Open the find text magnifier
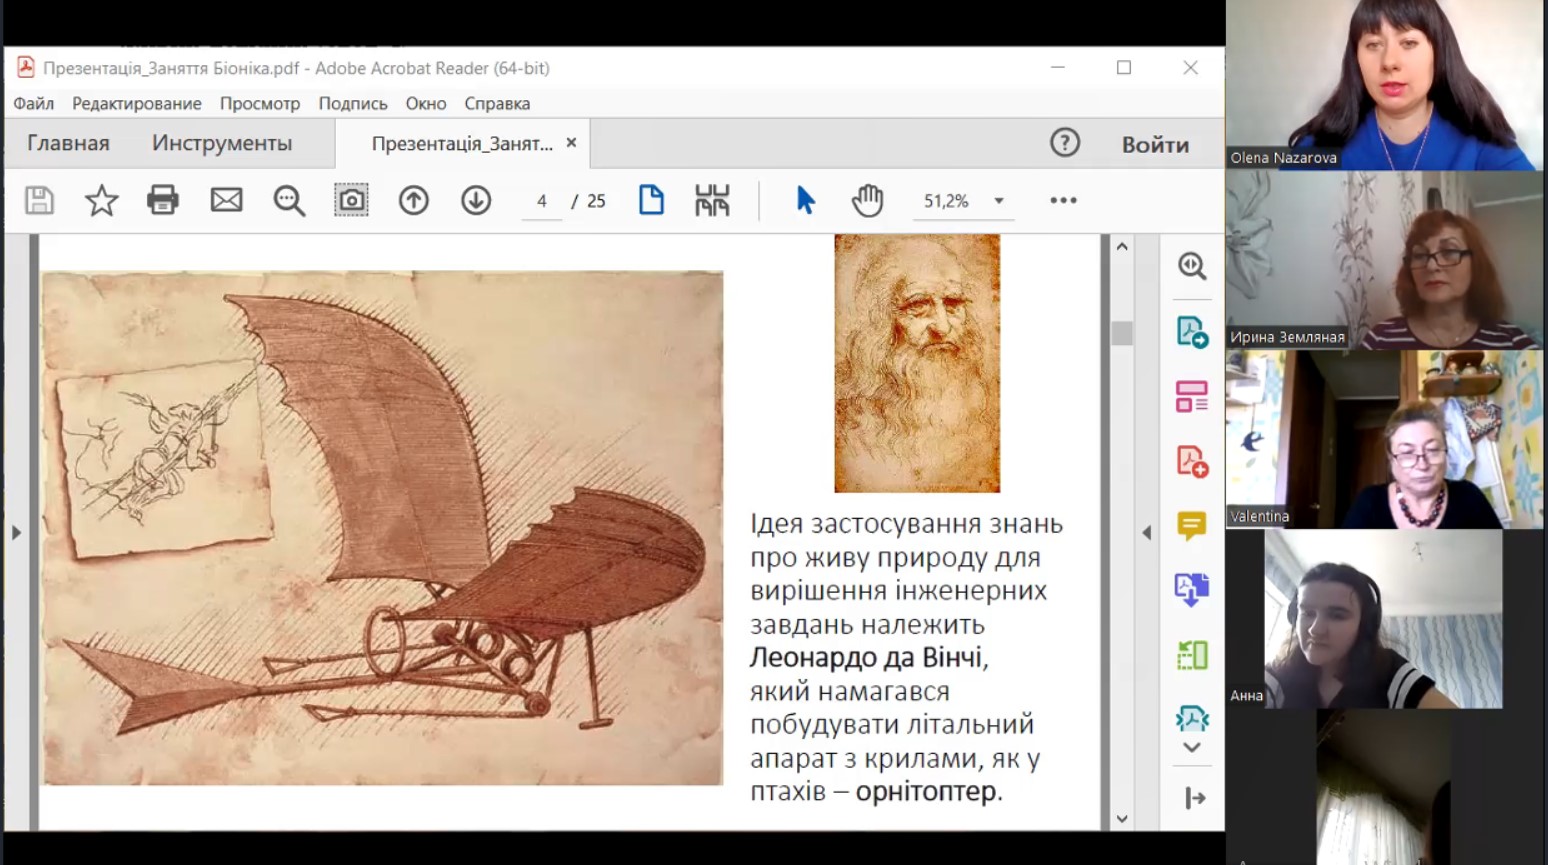The width and height of the screenshot is (1548, 865). 289,201
